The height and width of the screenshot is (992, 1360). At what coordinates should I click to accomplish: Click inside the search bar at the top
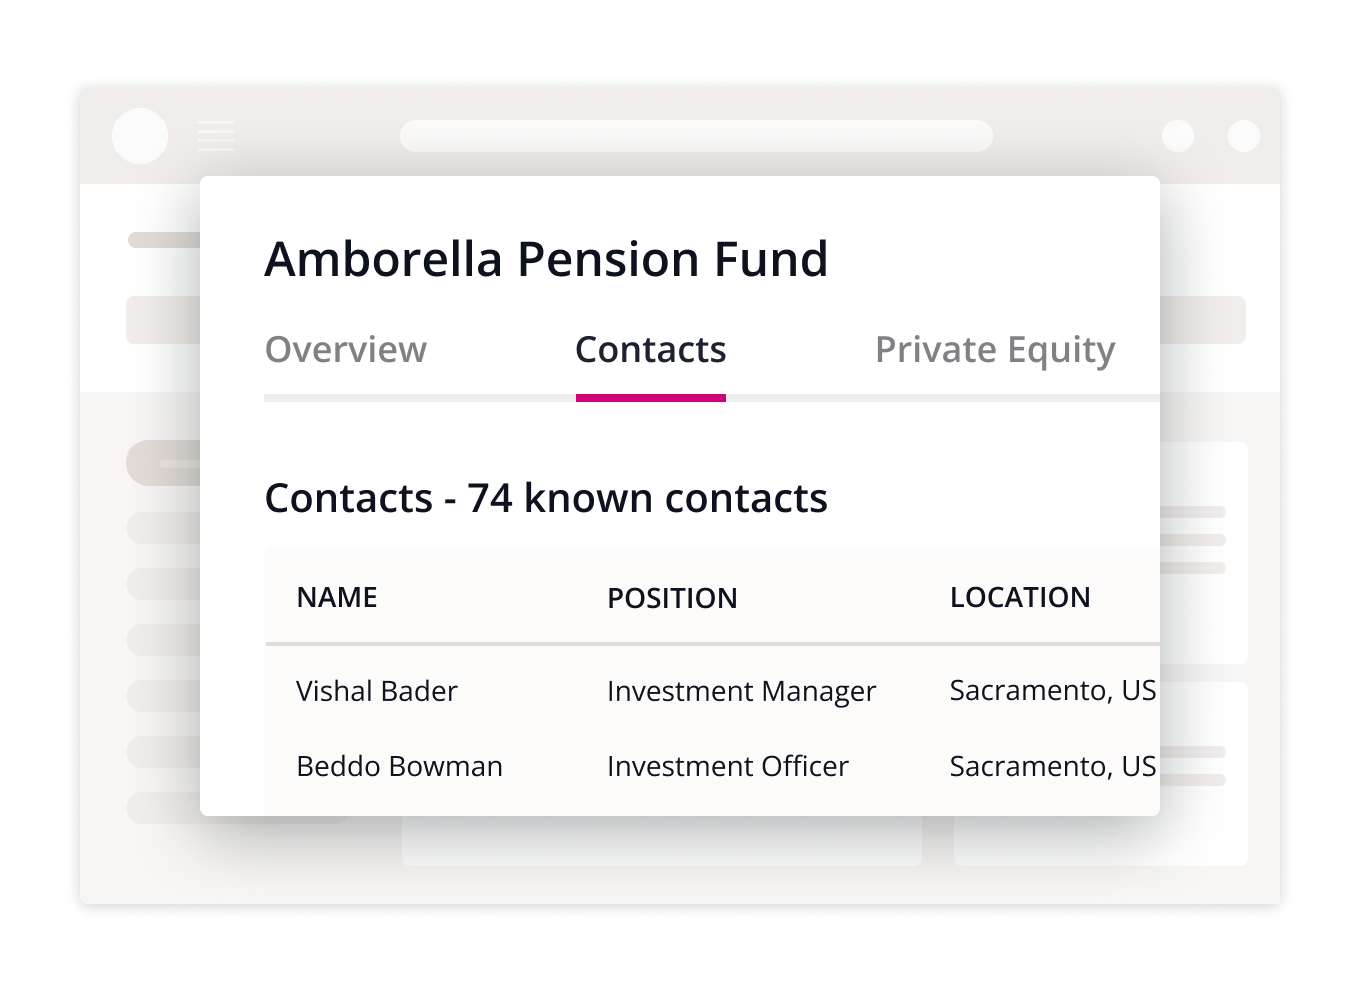(695, 135)
